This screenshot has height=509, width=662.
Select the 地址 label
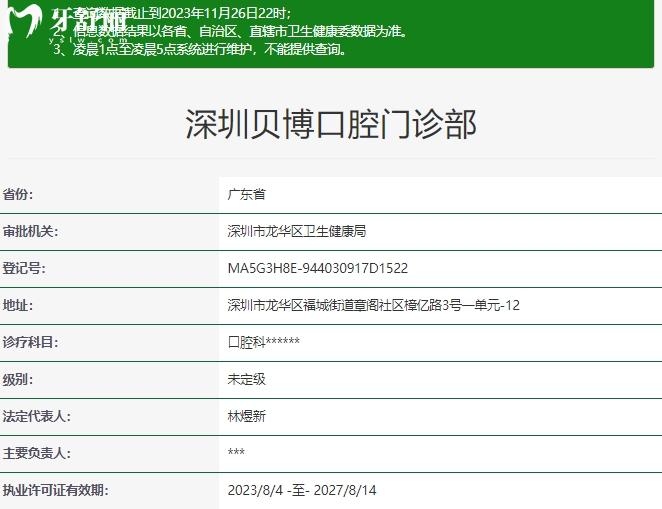[18, 305]
